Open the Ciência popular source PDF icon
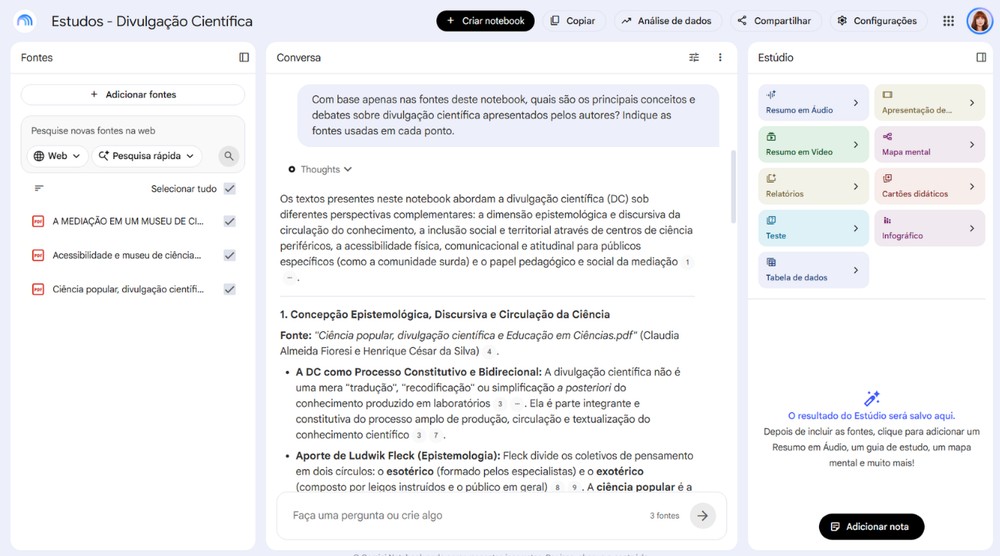The image size is (1000, 556). [x=38, y=289]
